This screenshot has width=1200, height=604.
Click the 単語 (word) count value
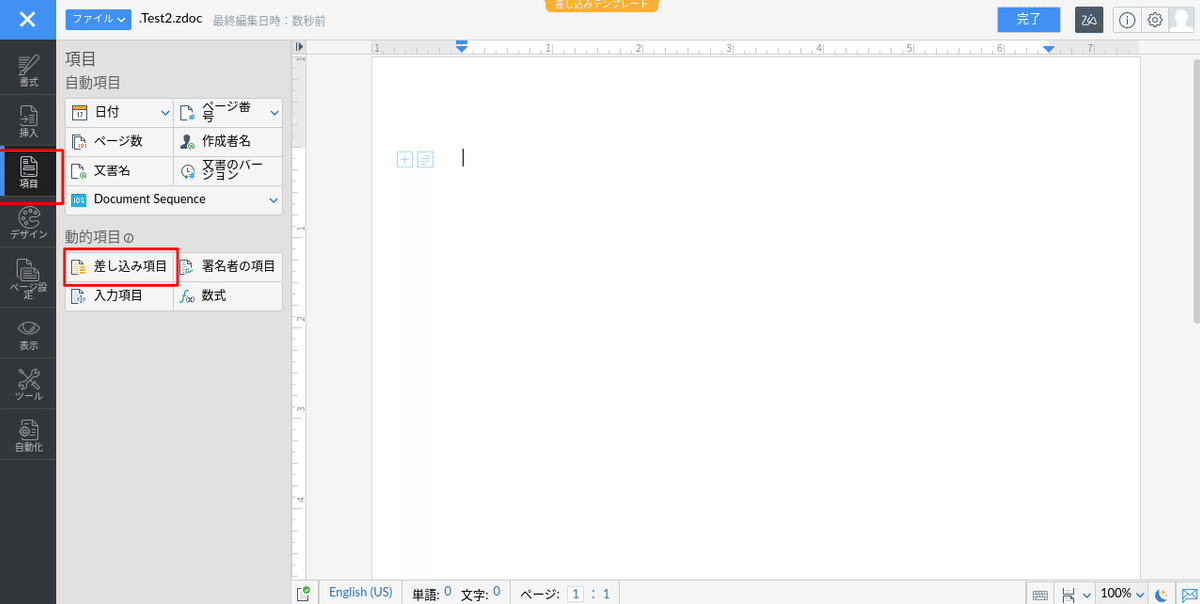point(447,592)
